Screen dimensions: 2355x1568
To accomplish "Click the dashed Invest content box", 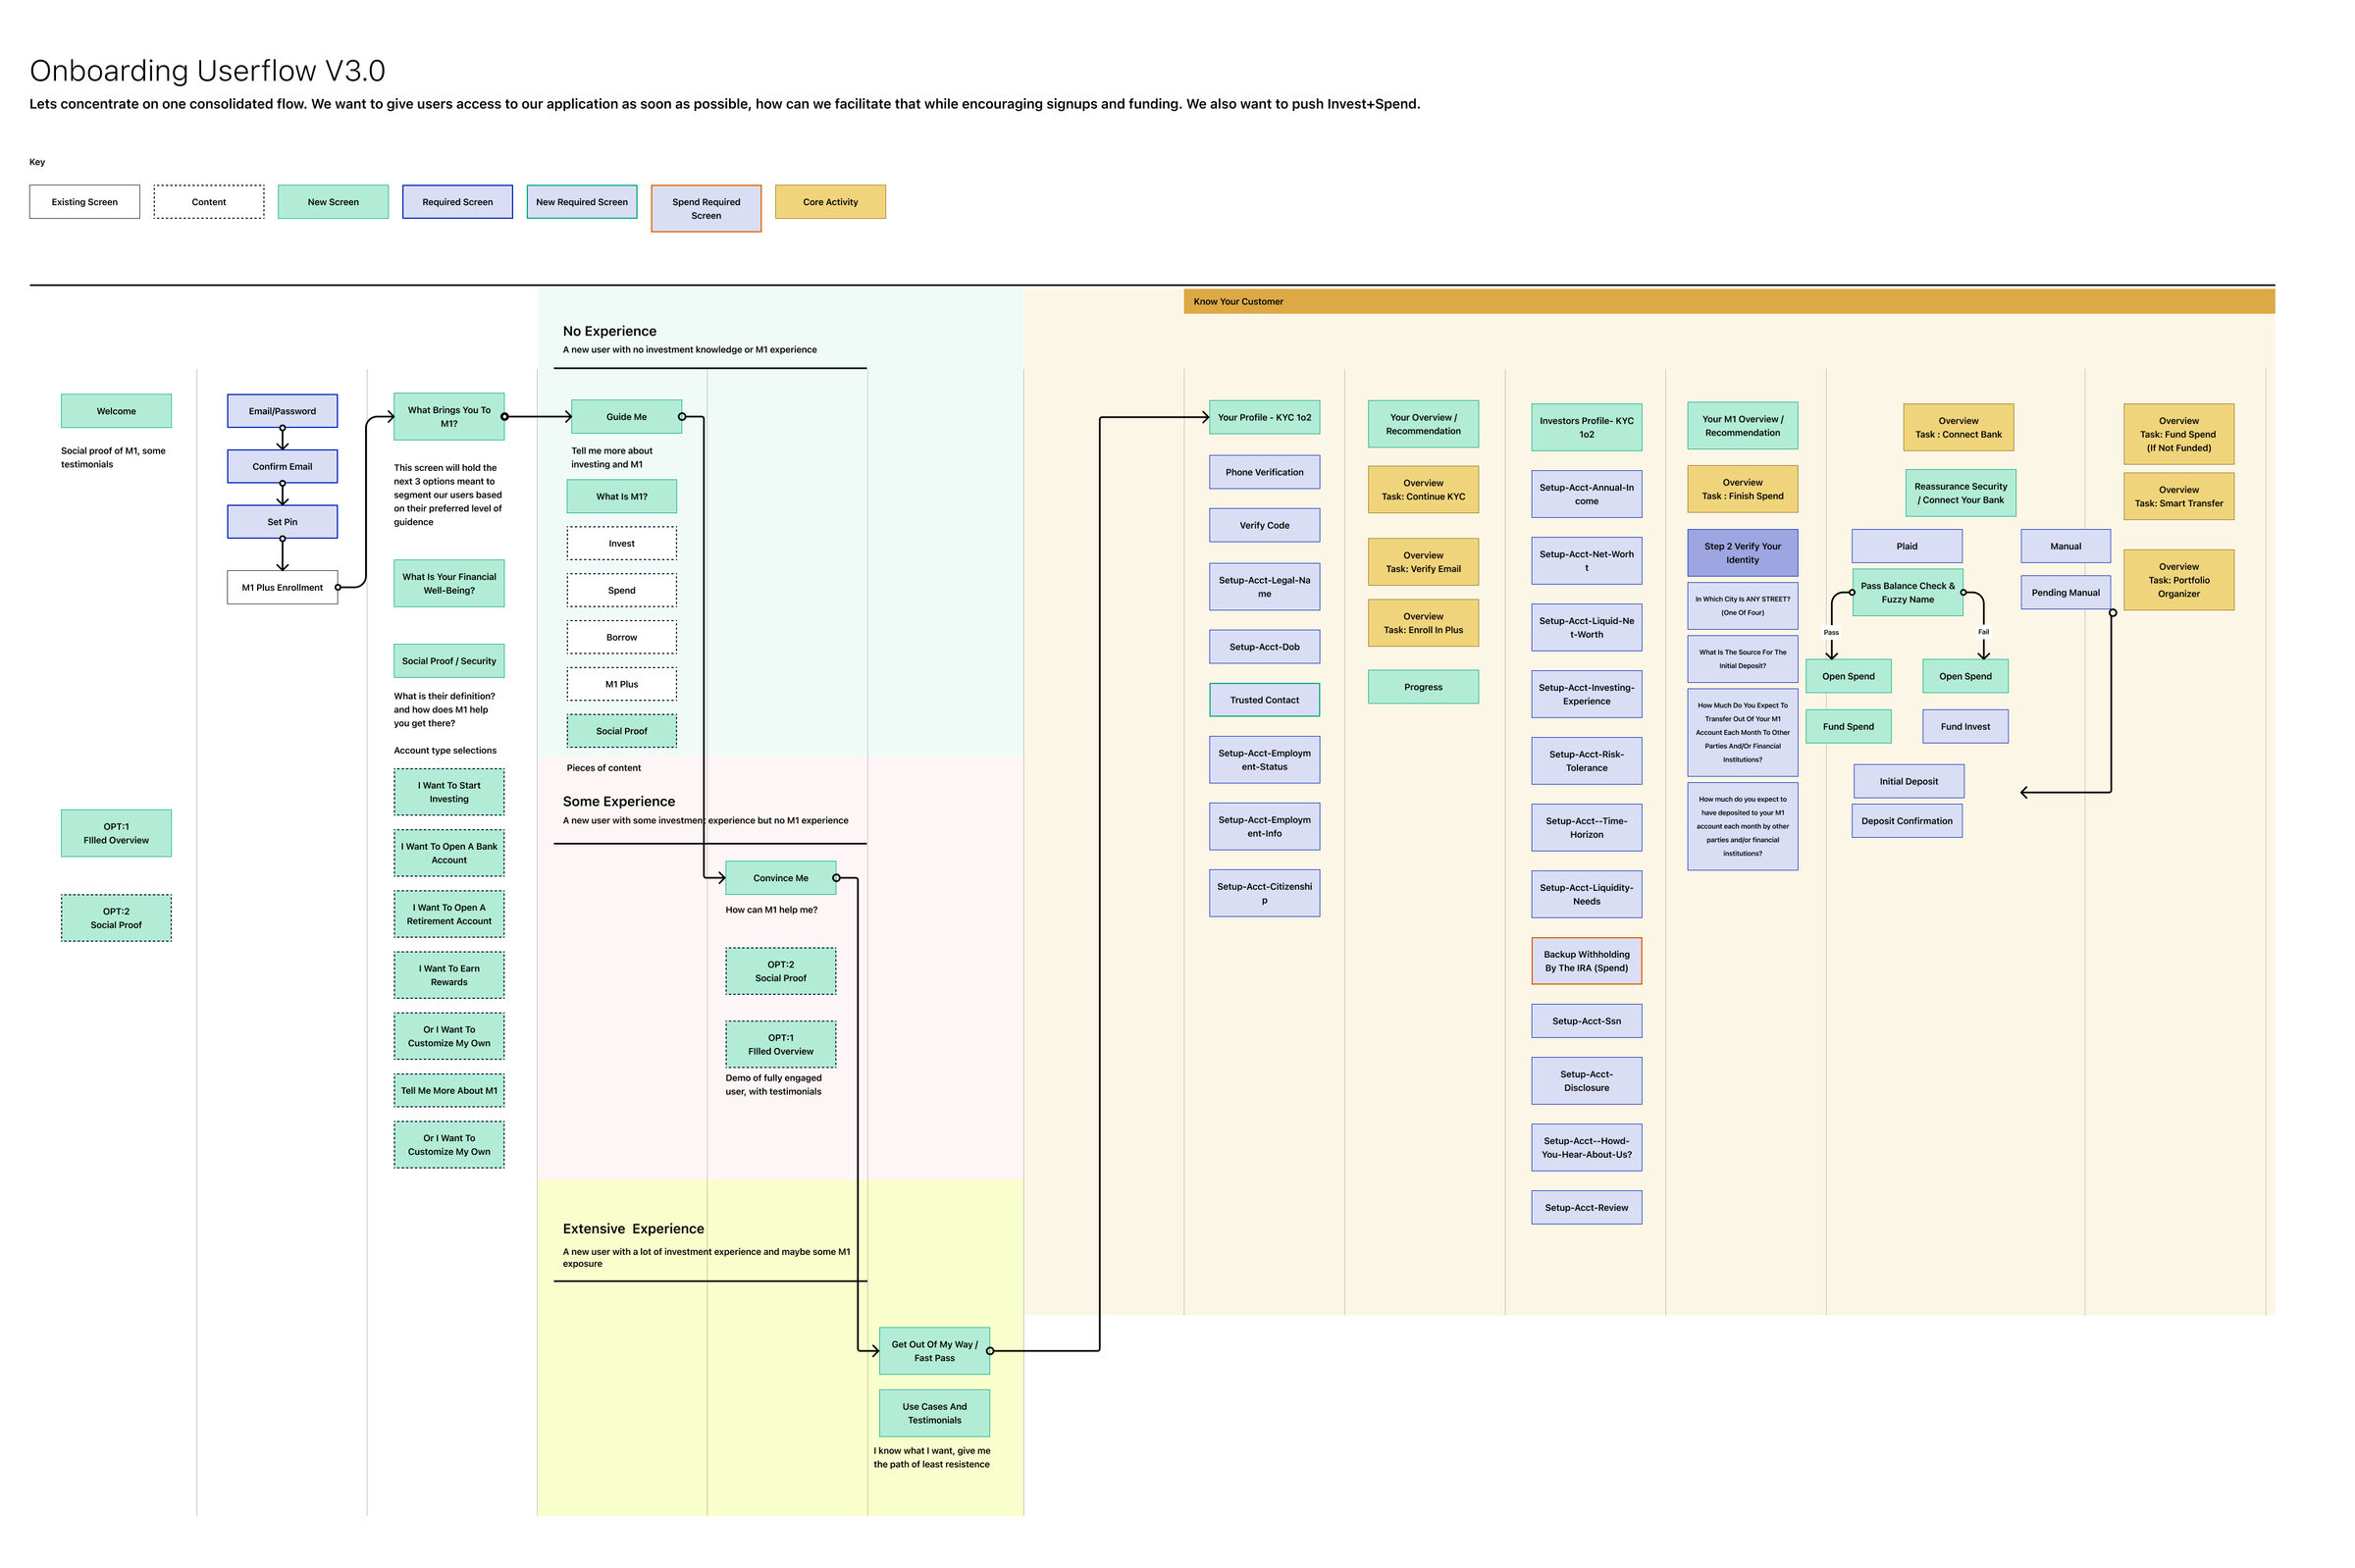I will pyautogui.click(x=621, y=543).
